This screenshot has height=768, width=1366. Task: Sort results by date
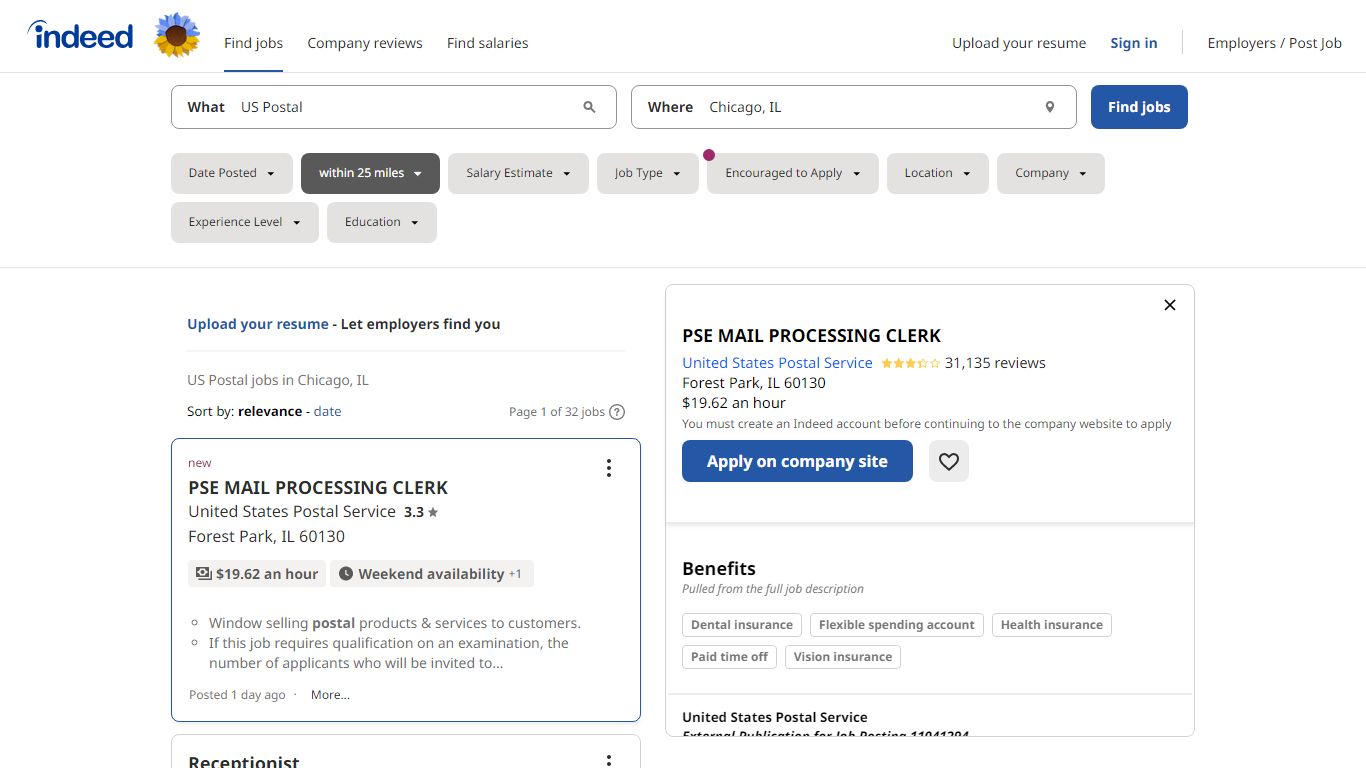[x=327, y=411]
